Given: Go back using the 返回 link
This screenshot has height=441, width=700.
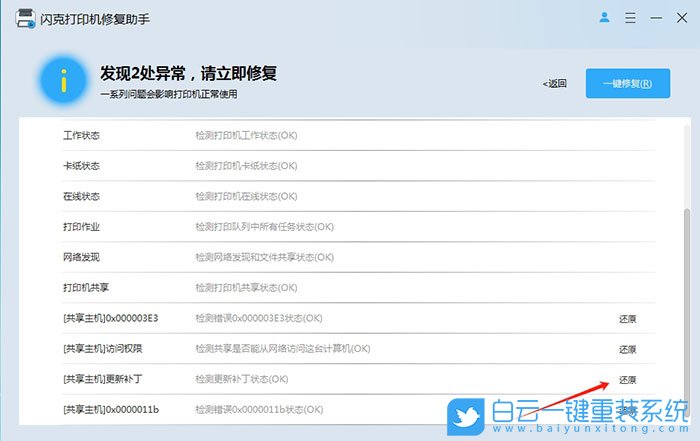Looking at the screenshot, I should coord(555,84).
